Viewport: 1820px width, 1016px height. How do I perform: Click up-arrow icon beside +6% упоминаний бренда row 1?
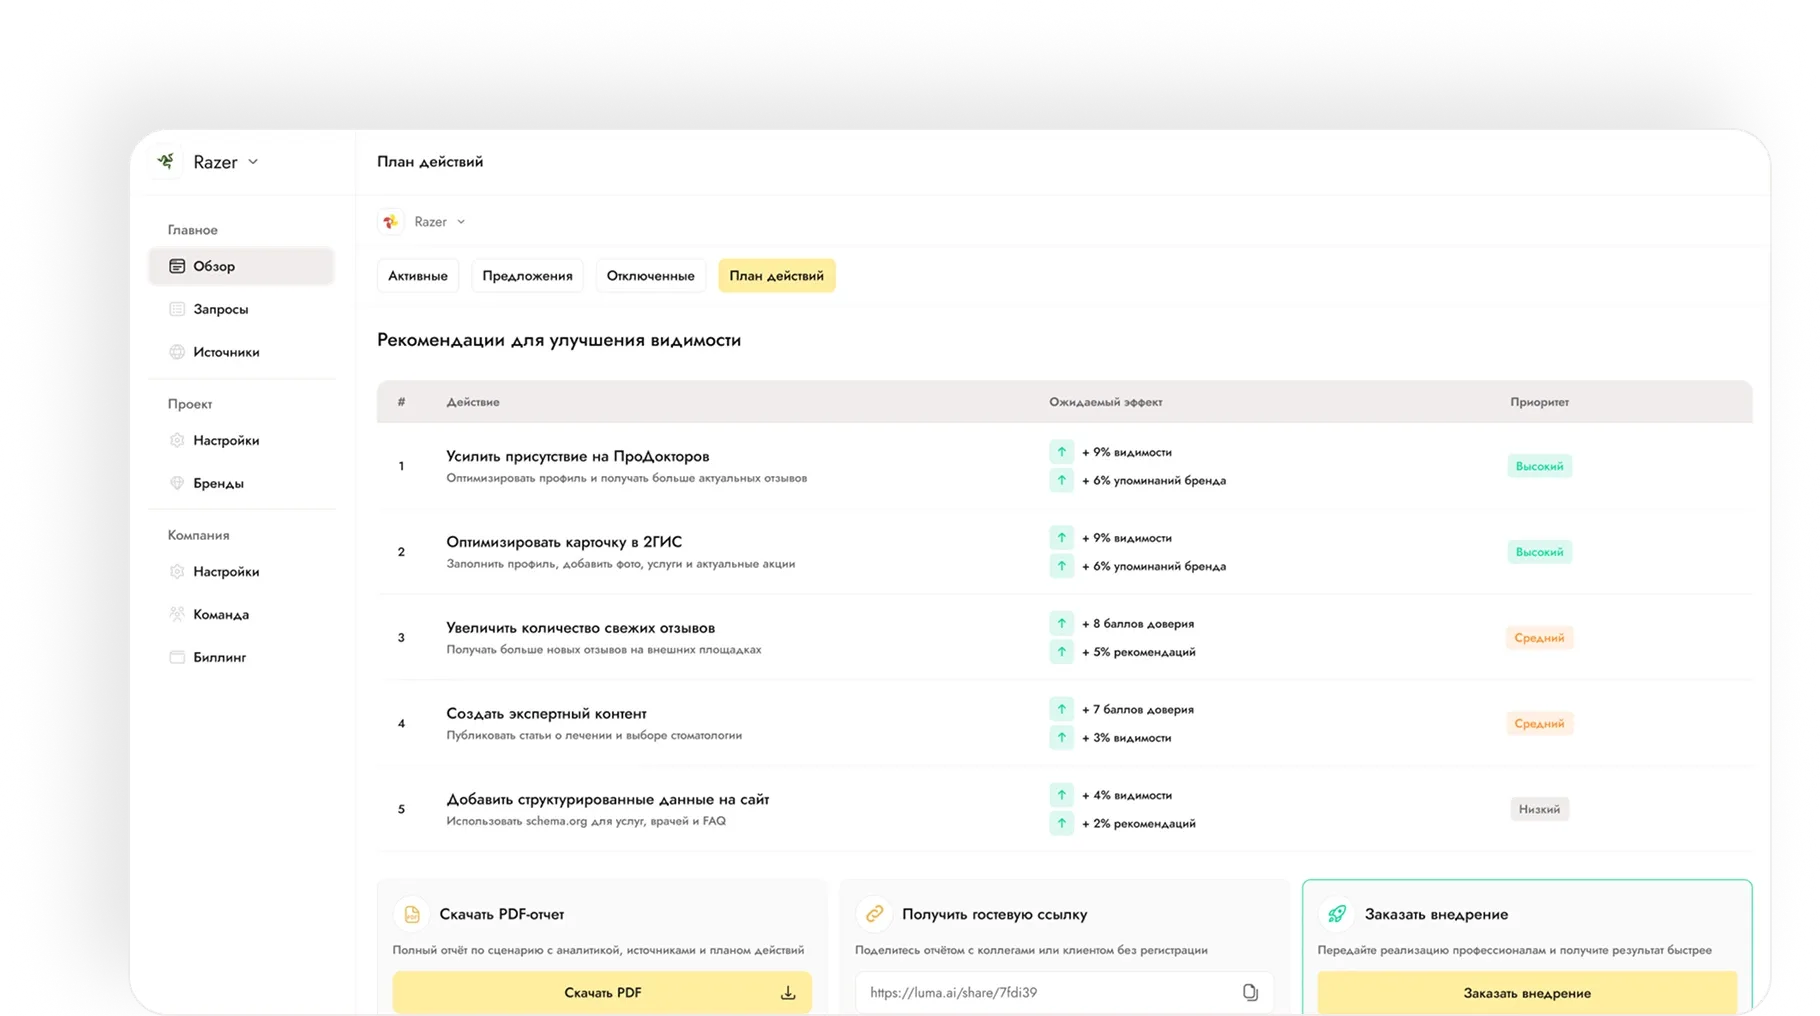pos(1061,480)
